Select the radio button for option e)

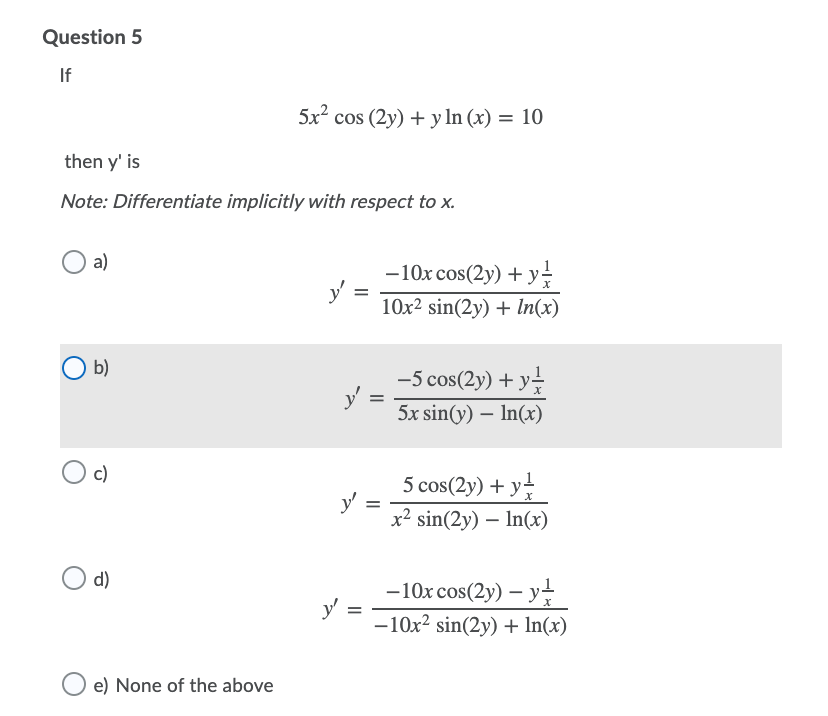[x=74, y=685]
